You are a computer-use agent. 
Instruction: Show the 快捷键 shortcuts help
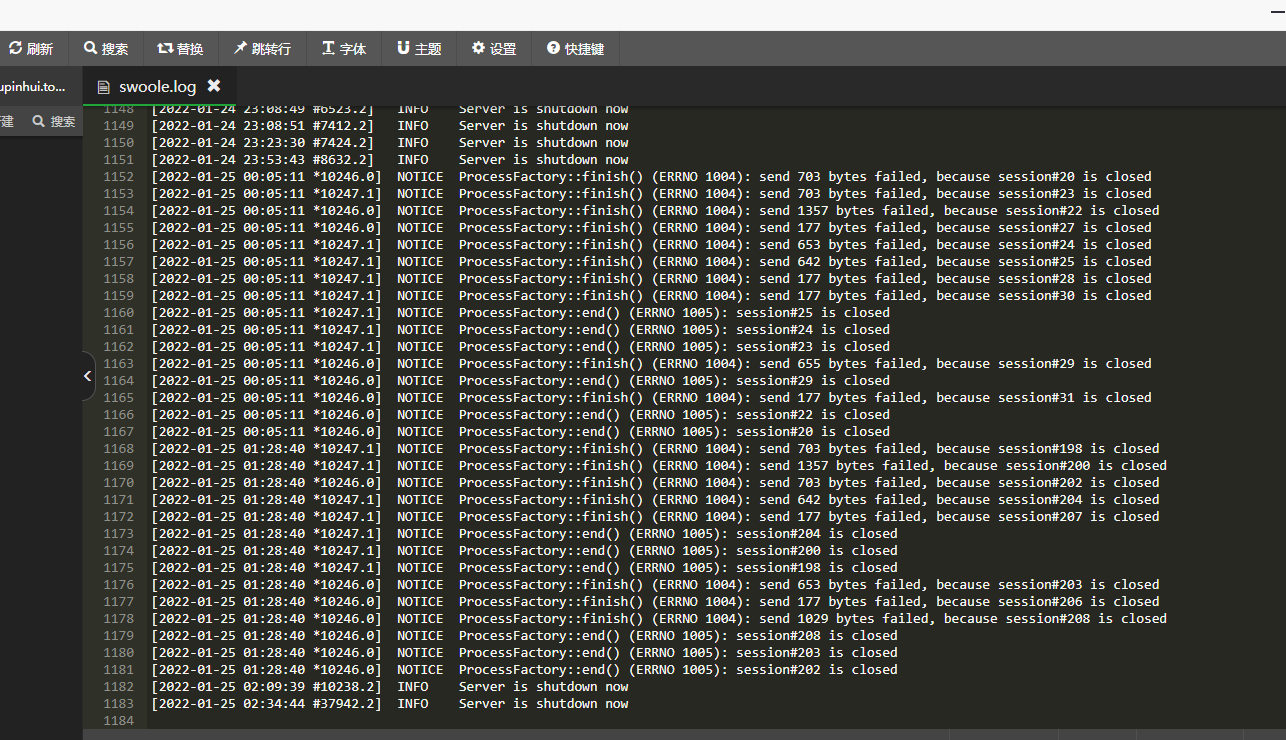(x=575, y=48)
